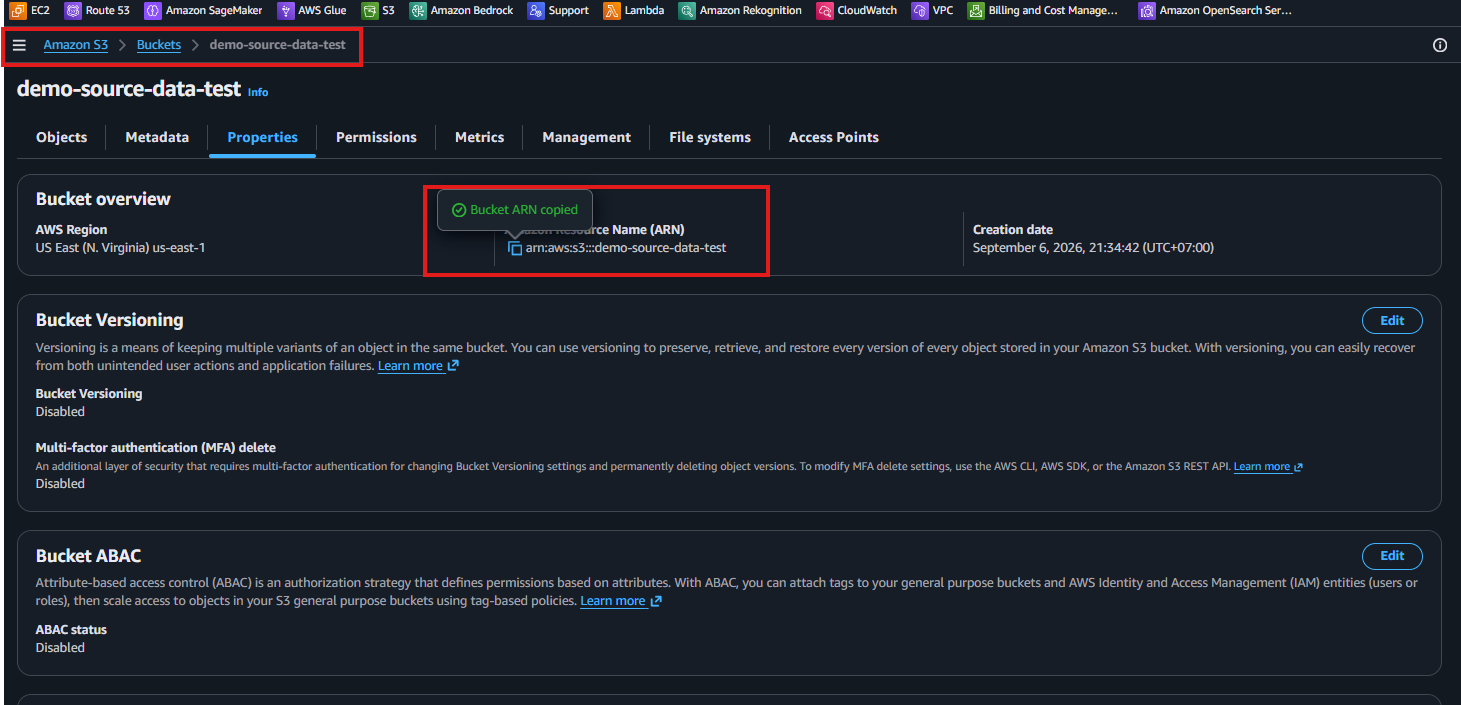Click the Bucket overview heading
The width and height of the screenshot is (1461, 705).
pos(103,199)
